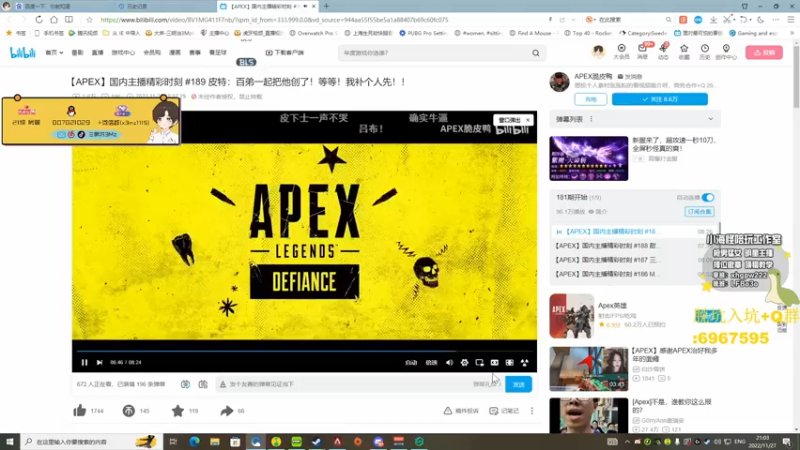
Task: Open the 记笔记 notes feature
Action: [x=504, y=411]
